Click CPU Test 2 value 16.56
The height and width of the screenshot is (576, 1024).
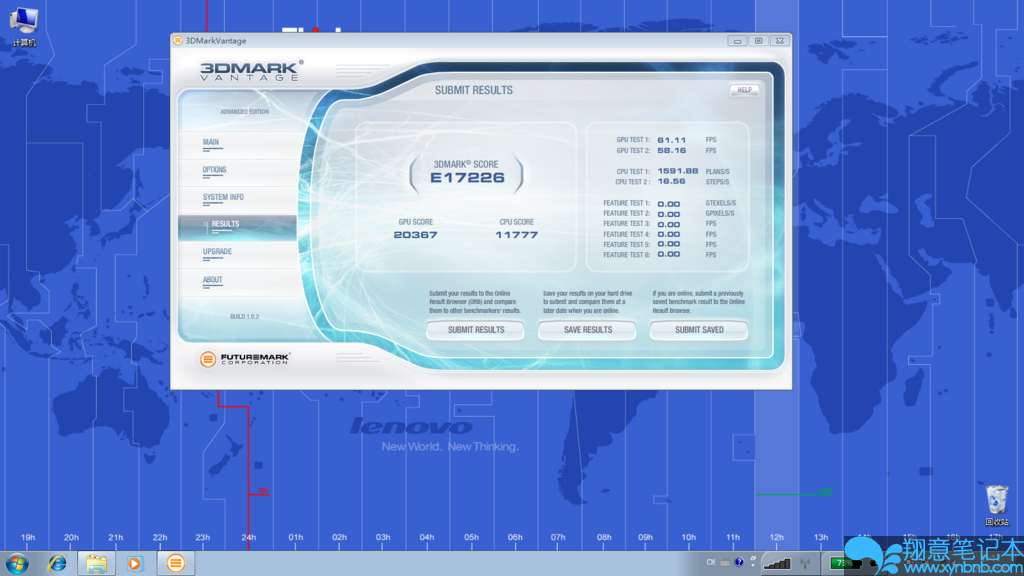pyautogui.click(x=671, y=182)
